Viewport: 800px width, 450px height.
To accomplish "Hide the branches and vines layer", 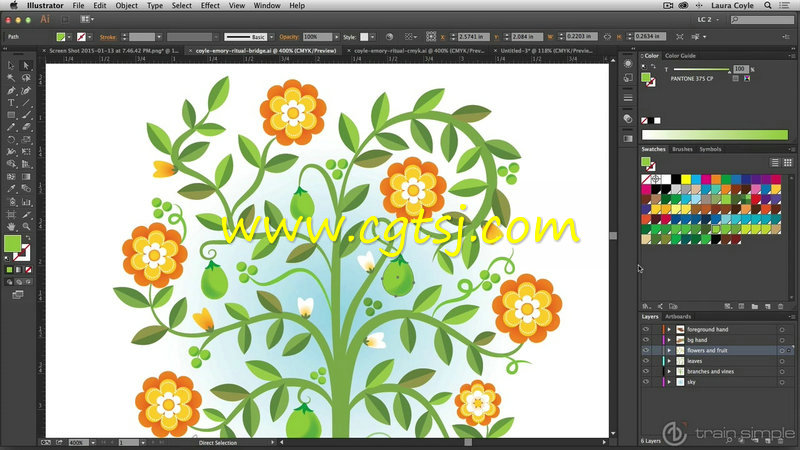I will pos(646,371).
